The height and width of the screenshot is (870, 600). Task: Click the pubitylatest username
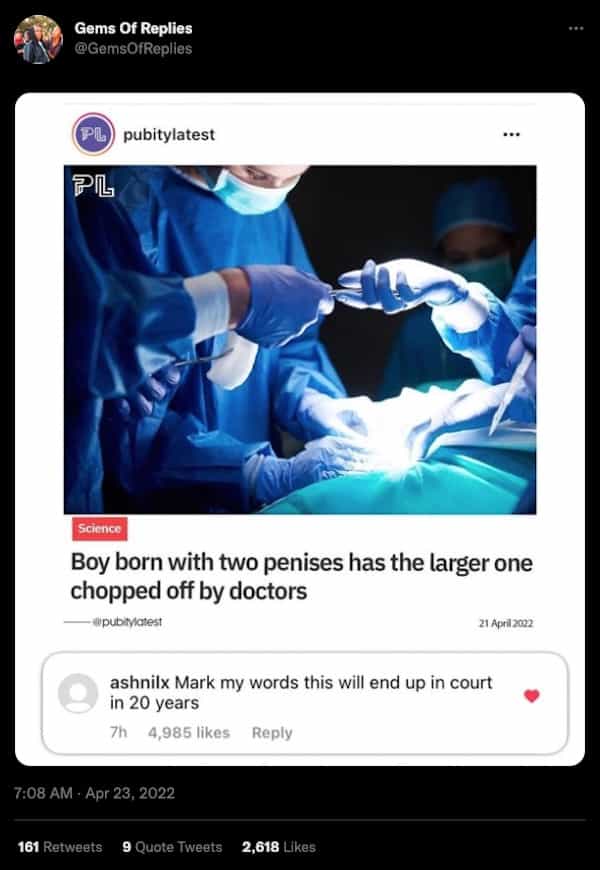tap(169, 134)
